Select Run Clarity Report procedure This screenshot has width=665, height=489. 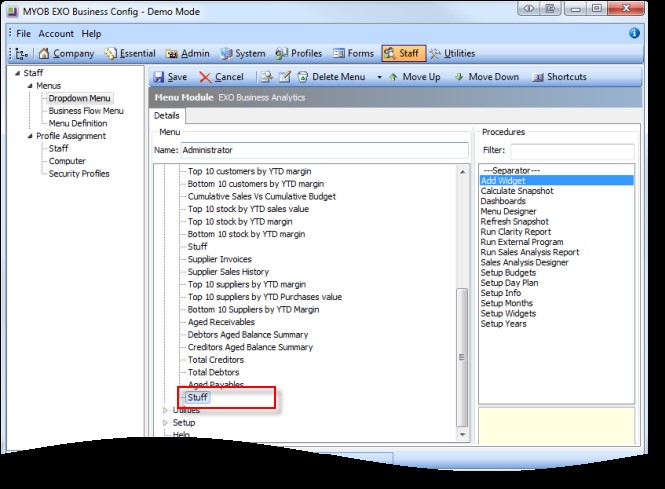tap(516, 232)
